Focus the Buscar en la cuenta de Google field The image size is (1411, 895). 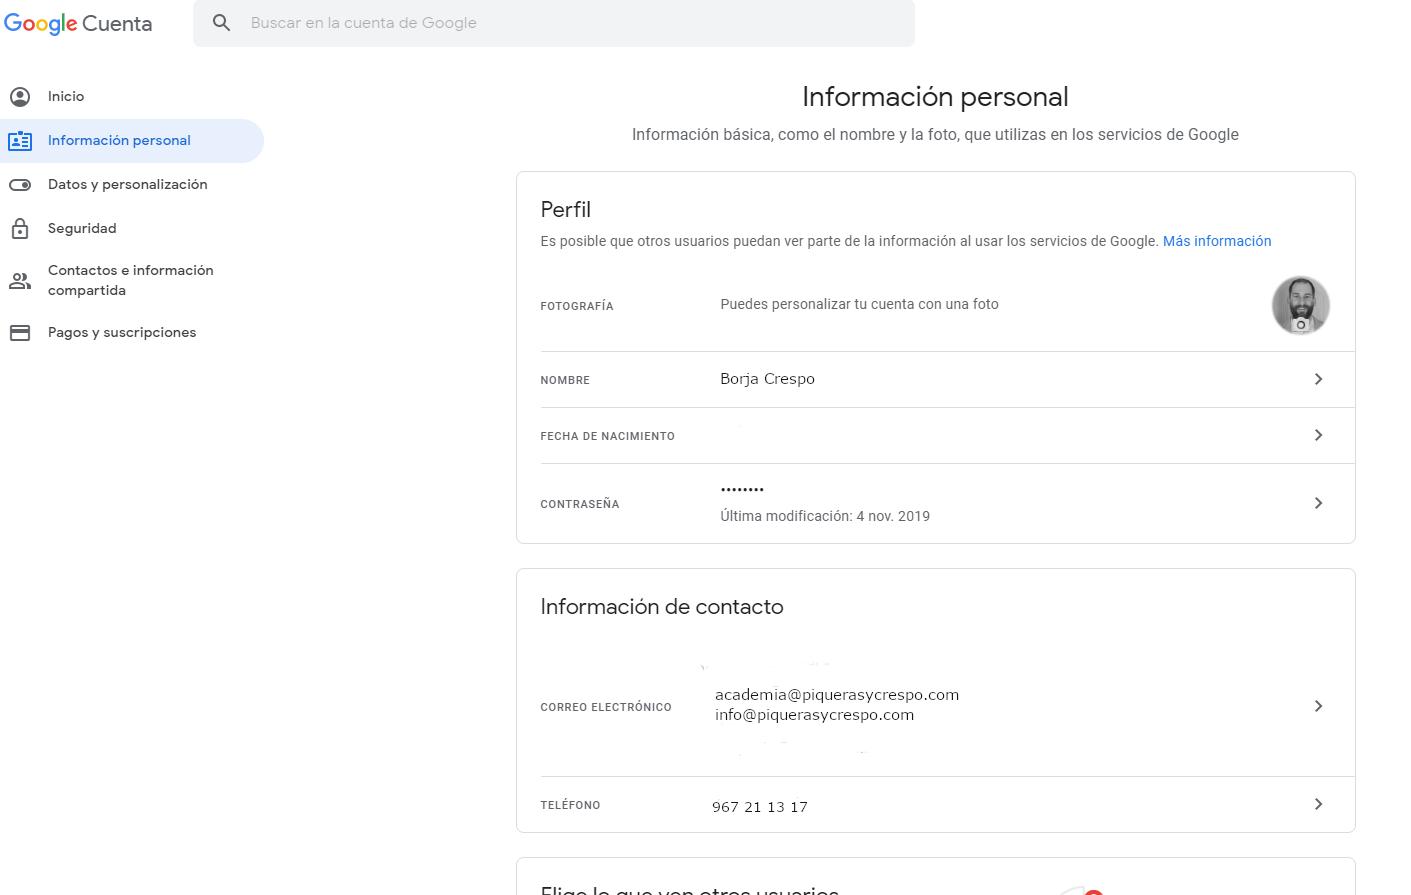554,23
